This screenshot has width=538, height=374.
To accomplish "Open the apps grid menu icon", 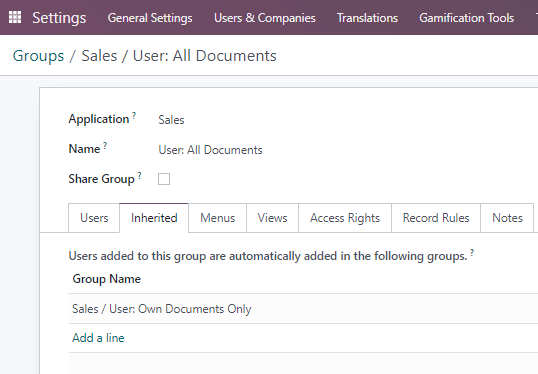I will point(15,17).
